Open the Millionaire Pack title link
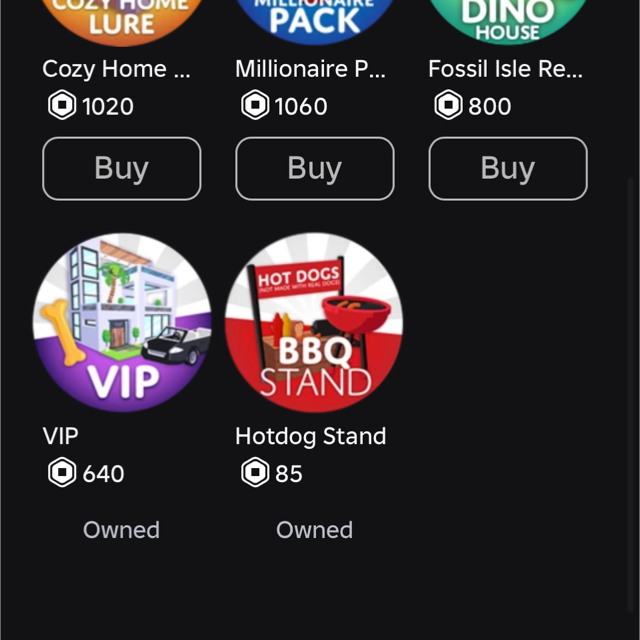 [309, 69]
